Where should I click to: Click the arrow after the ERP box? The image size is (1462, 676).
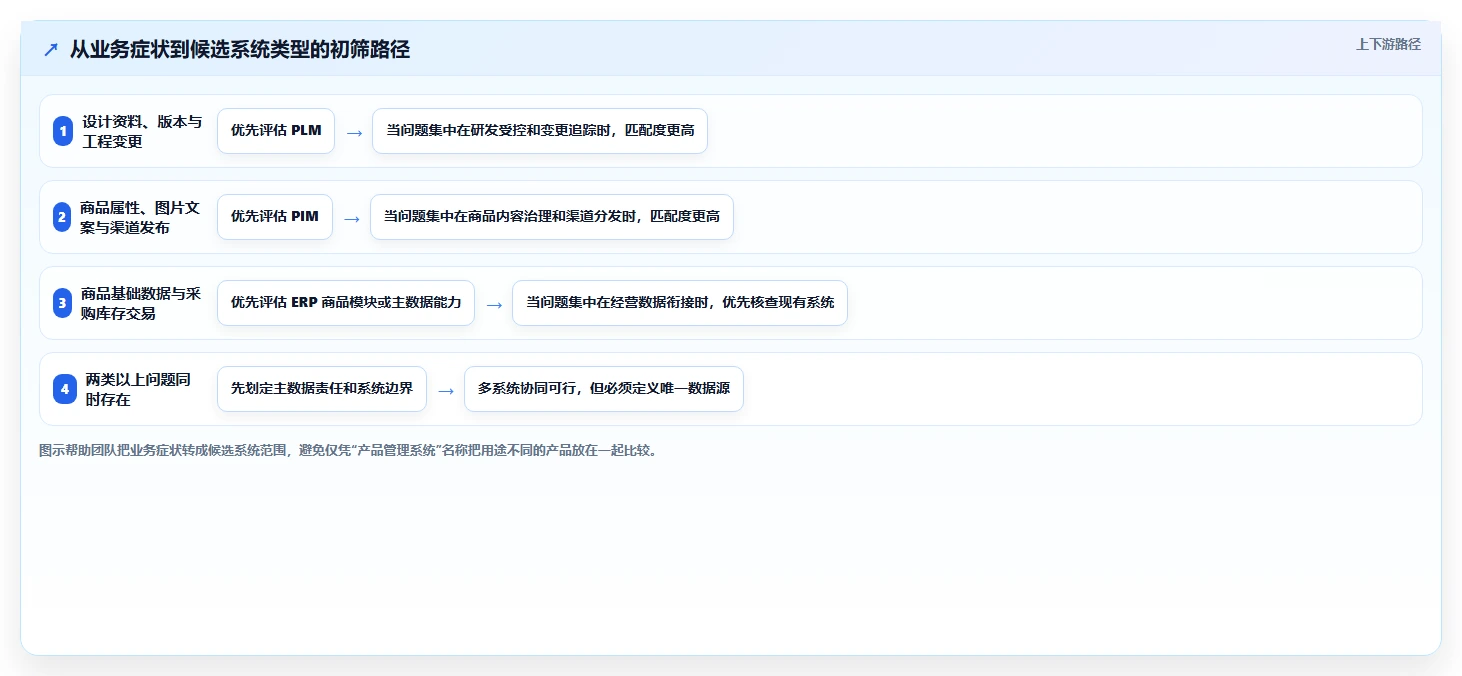coord(494,305)
